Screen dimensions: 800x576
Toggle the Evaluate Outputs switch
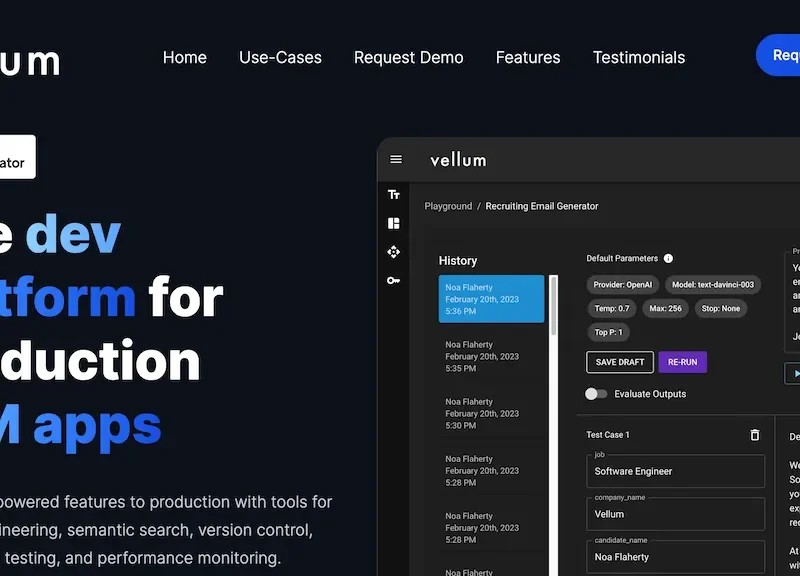tap(596, 394)
